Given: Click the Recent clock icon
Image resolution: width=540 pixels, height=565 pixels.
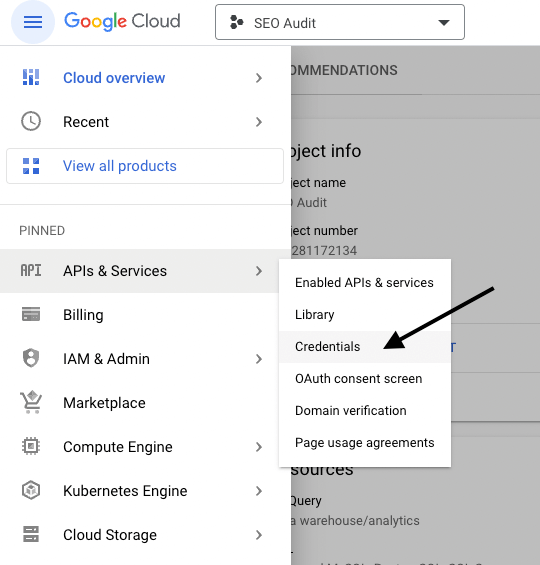Looking at the screenshot, I should tap(31, 121).
